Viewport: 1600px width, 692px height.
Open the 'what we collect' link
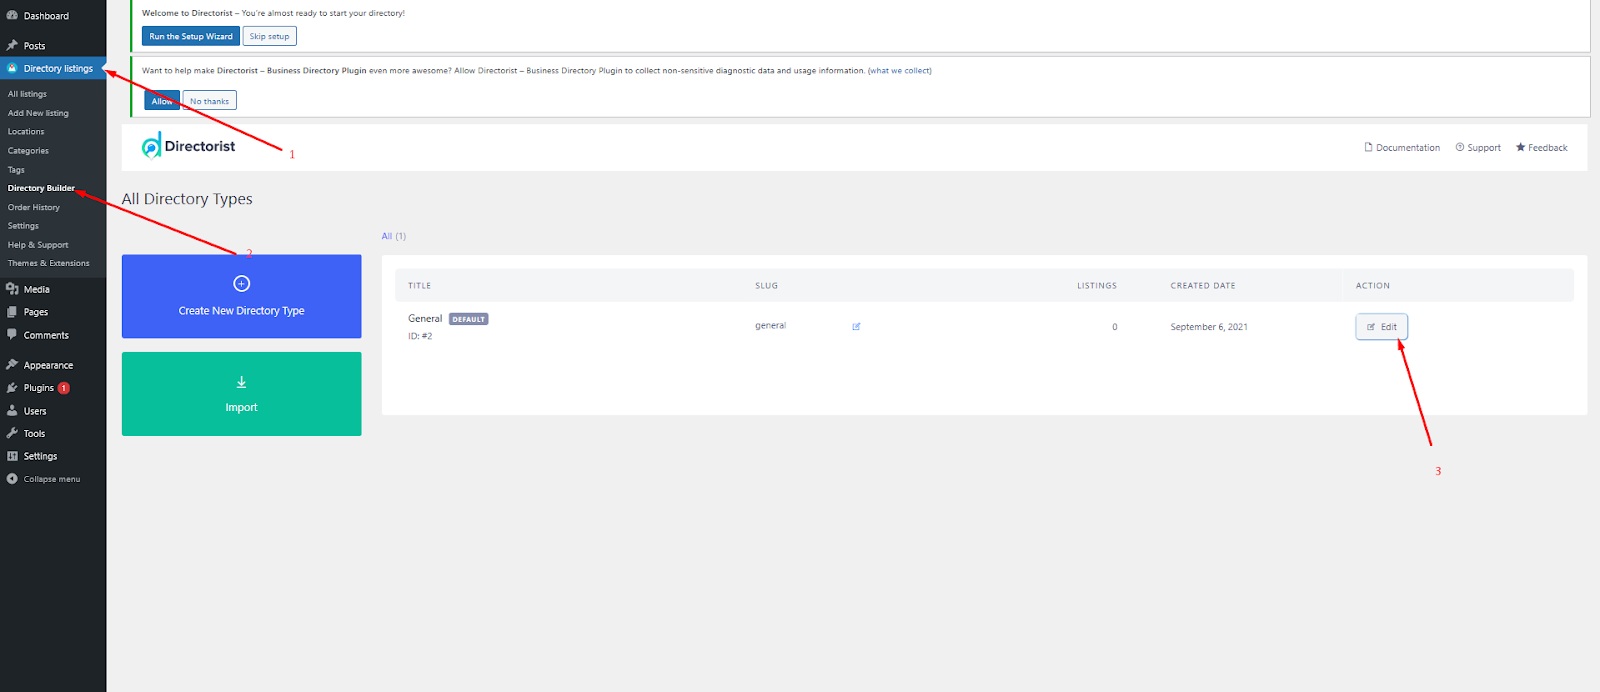(x=900, y=71)
